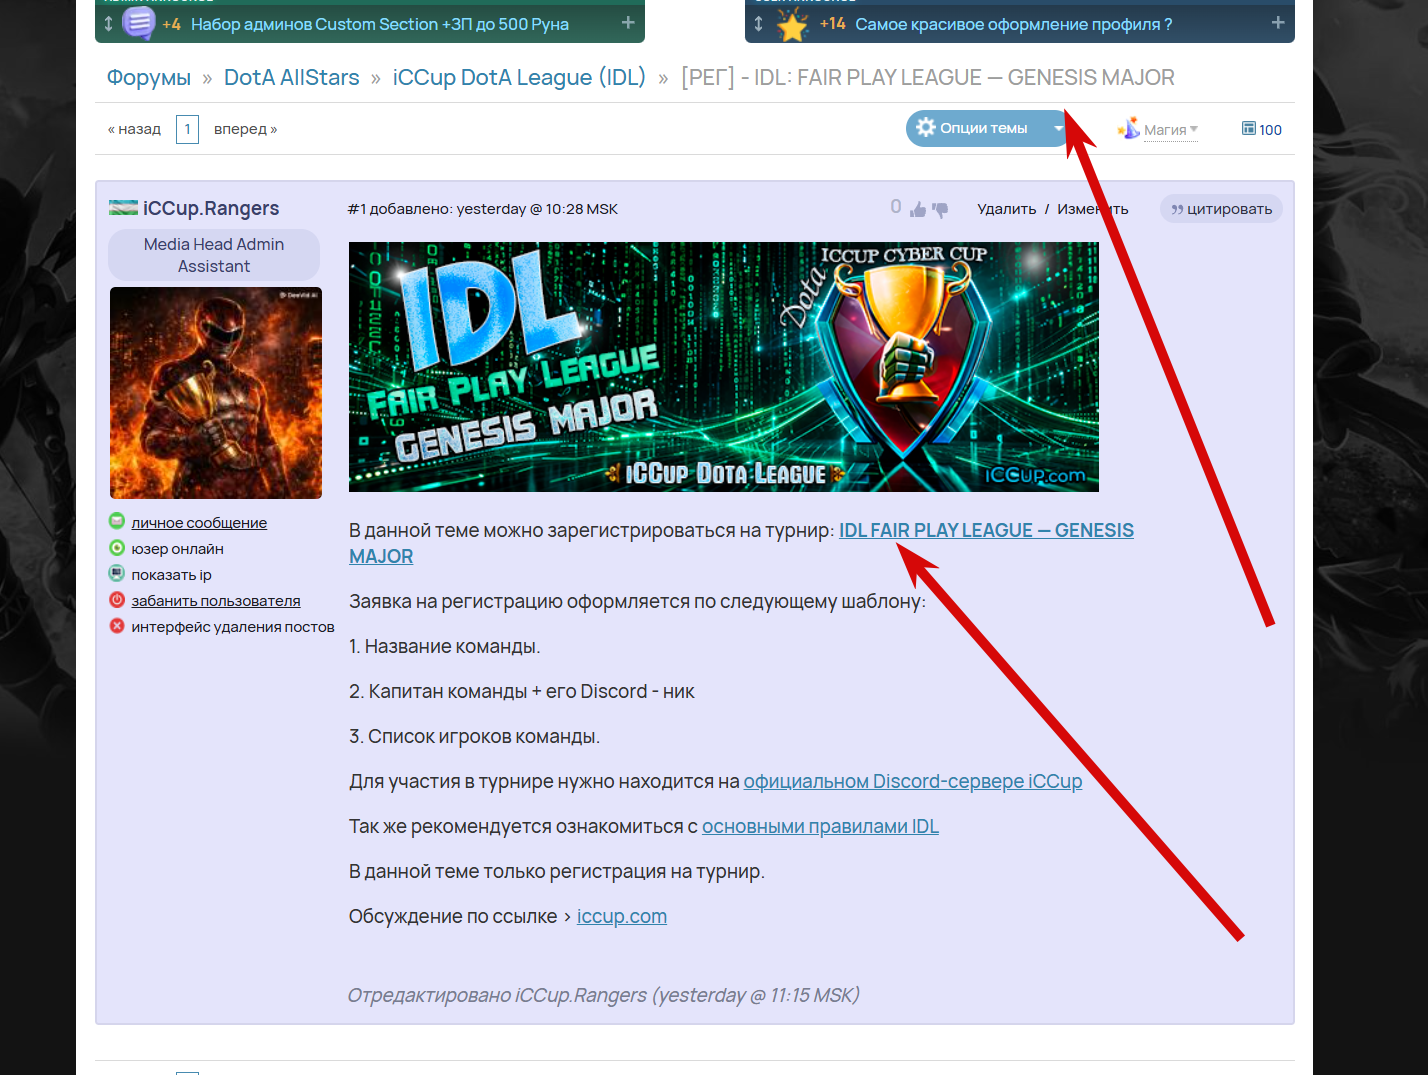Click the 100 counter text
1428x1075 pixels.
pos(1271,130)
